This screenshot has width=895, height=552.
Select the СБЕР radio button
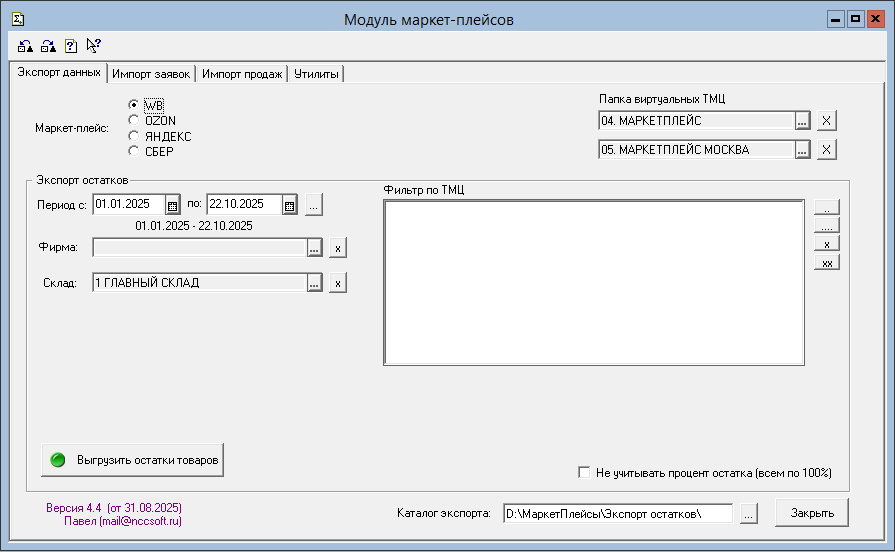click(133, 152)
